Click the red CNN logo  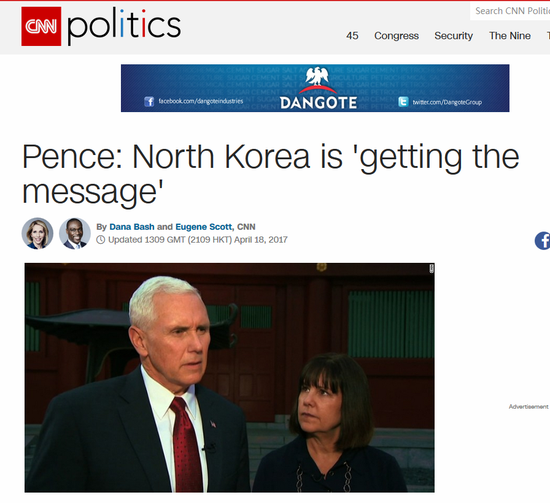click(41, 26)
